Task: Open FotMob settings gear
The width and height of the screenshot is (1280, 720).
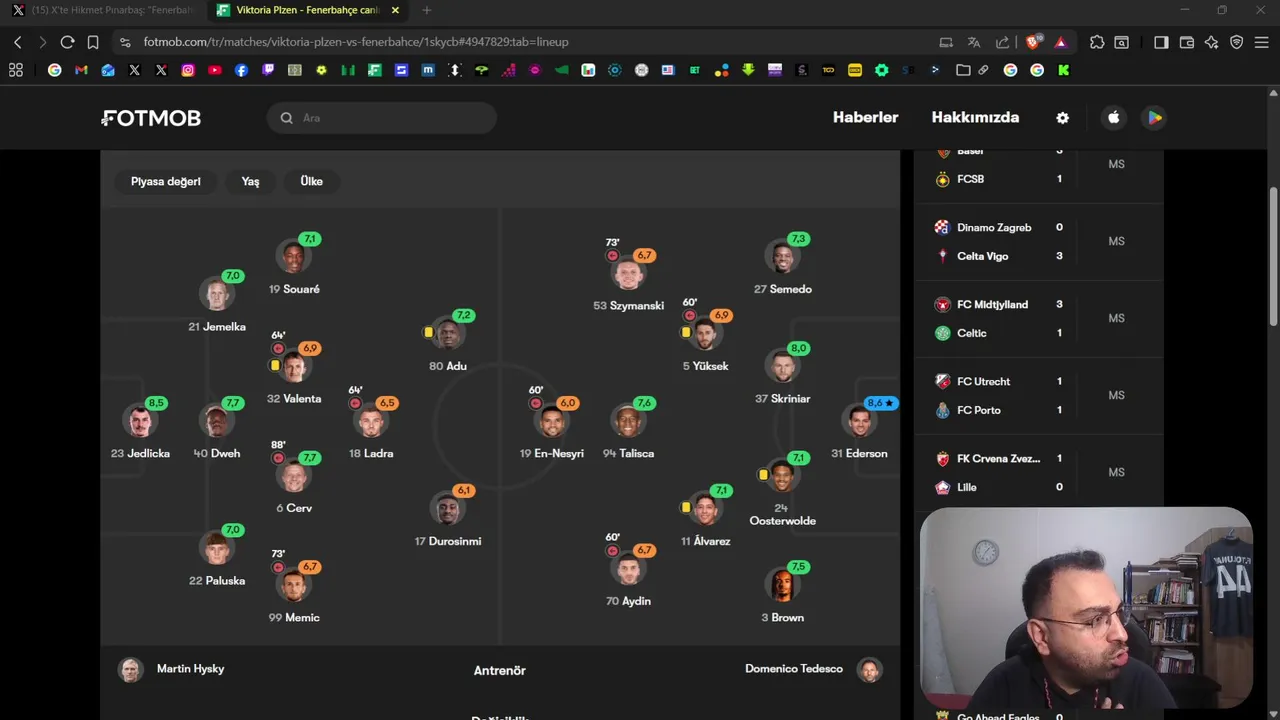Action: 1062,118
